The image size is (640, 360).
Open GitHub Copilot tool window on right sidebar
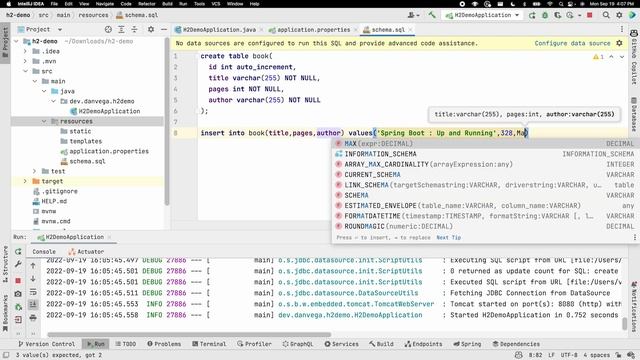pos(634,57)
